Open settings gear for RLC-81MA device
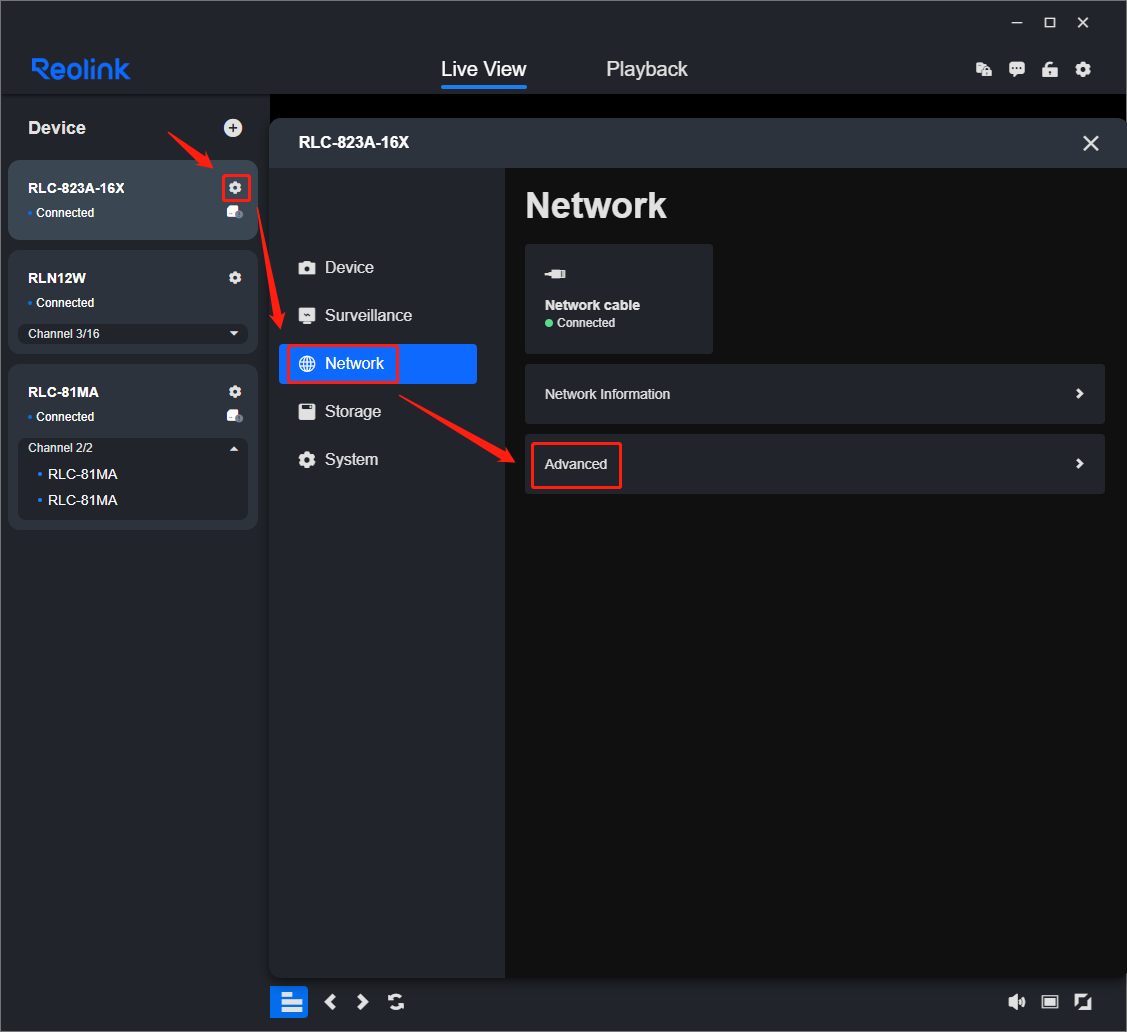The height and width of the screenshot is (1032, 1127). tap(235, 392)
